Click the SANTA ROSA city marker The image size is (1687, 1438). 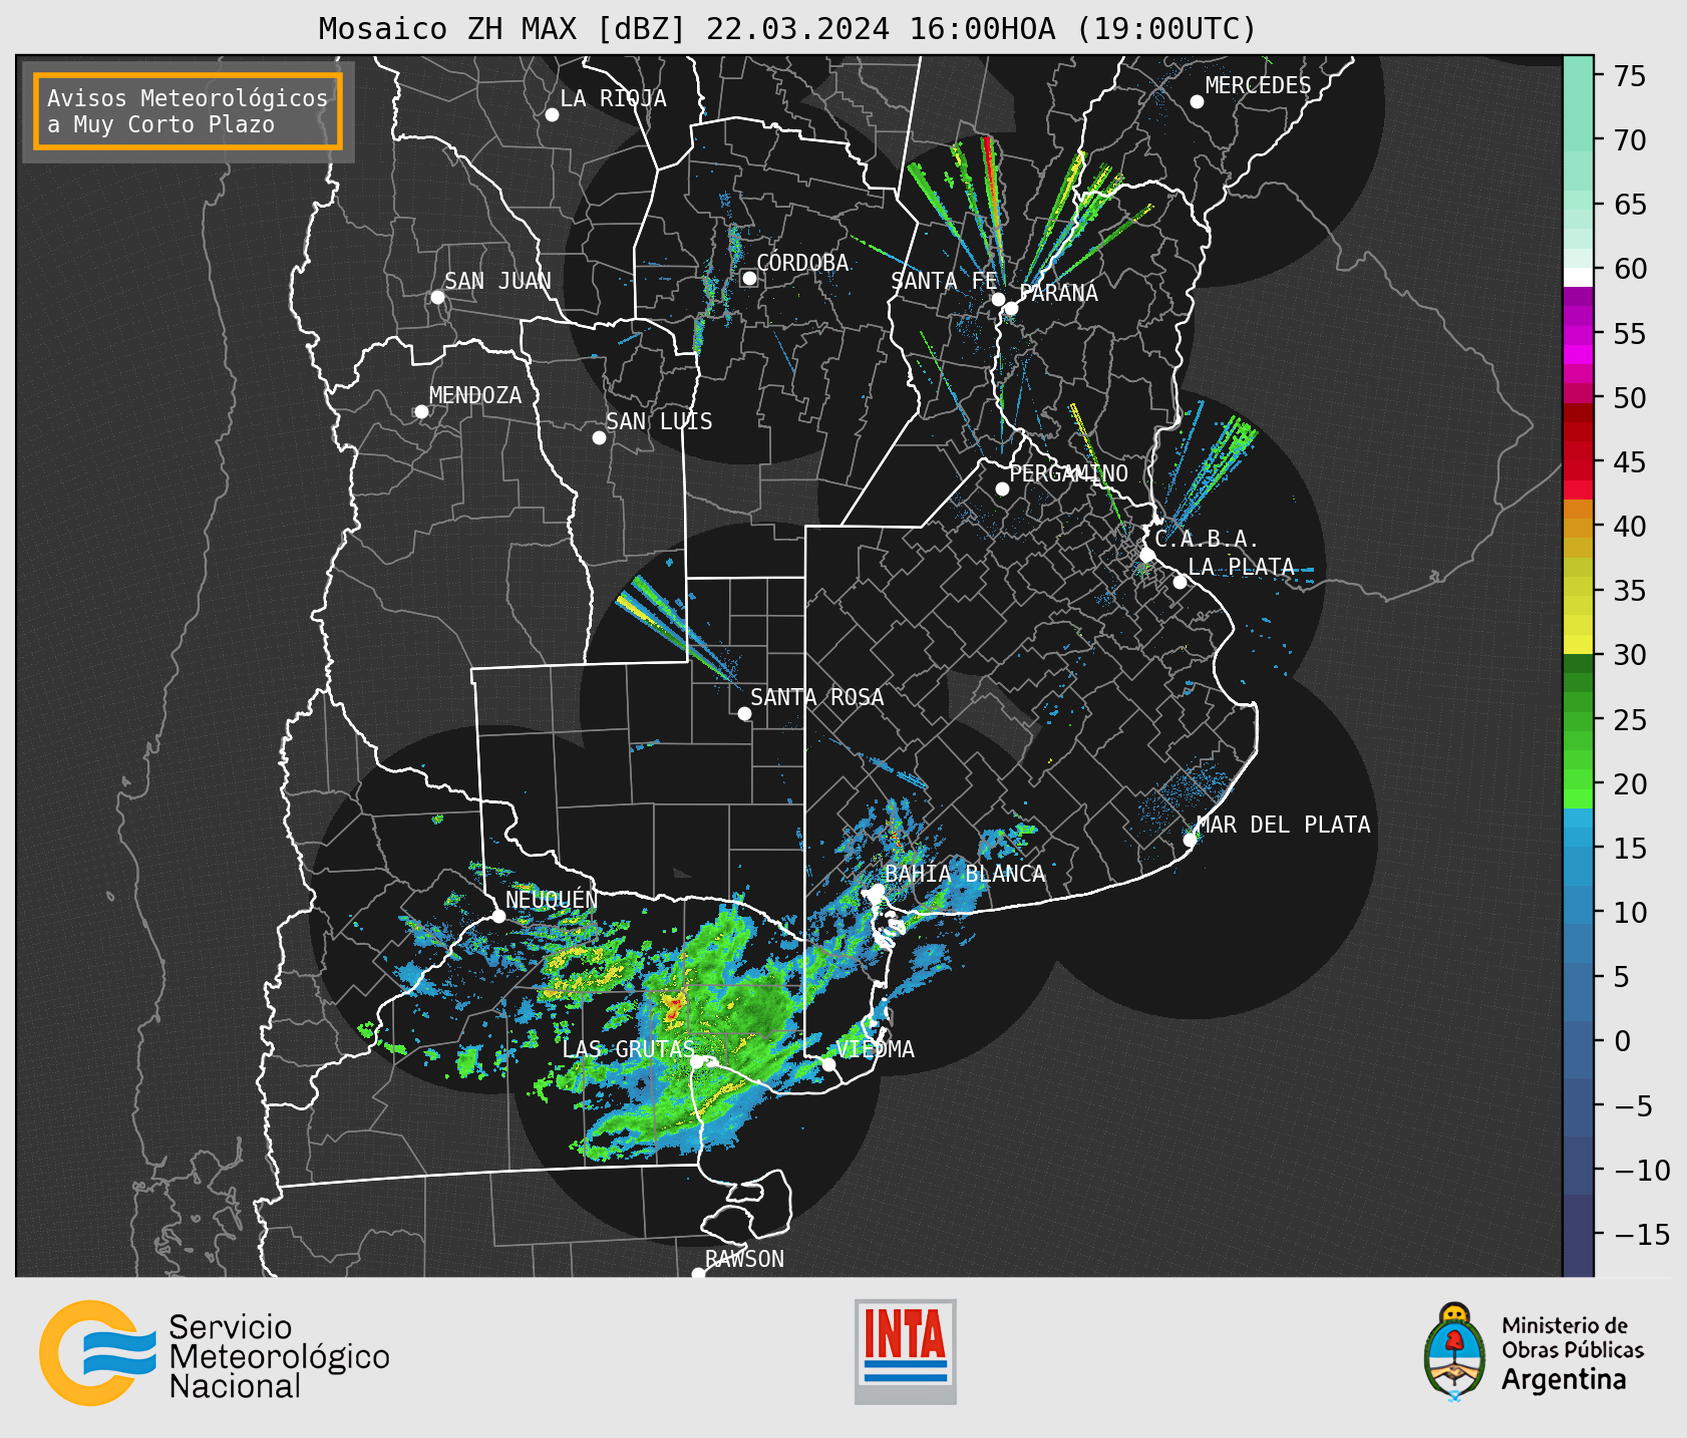click(744, 714)
